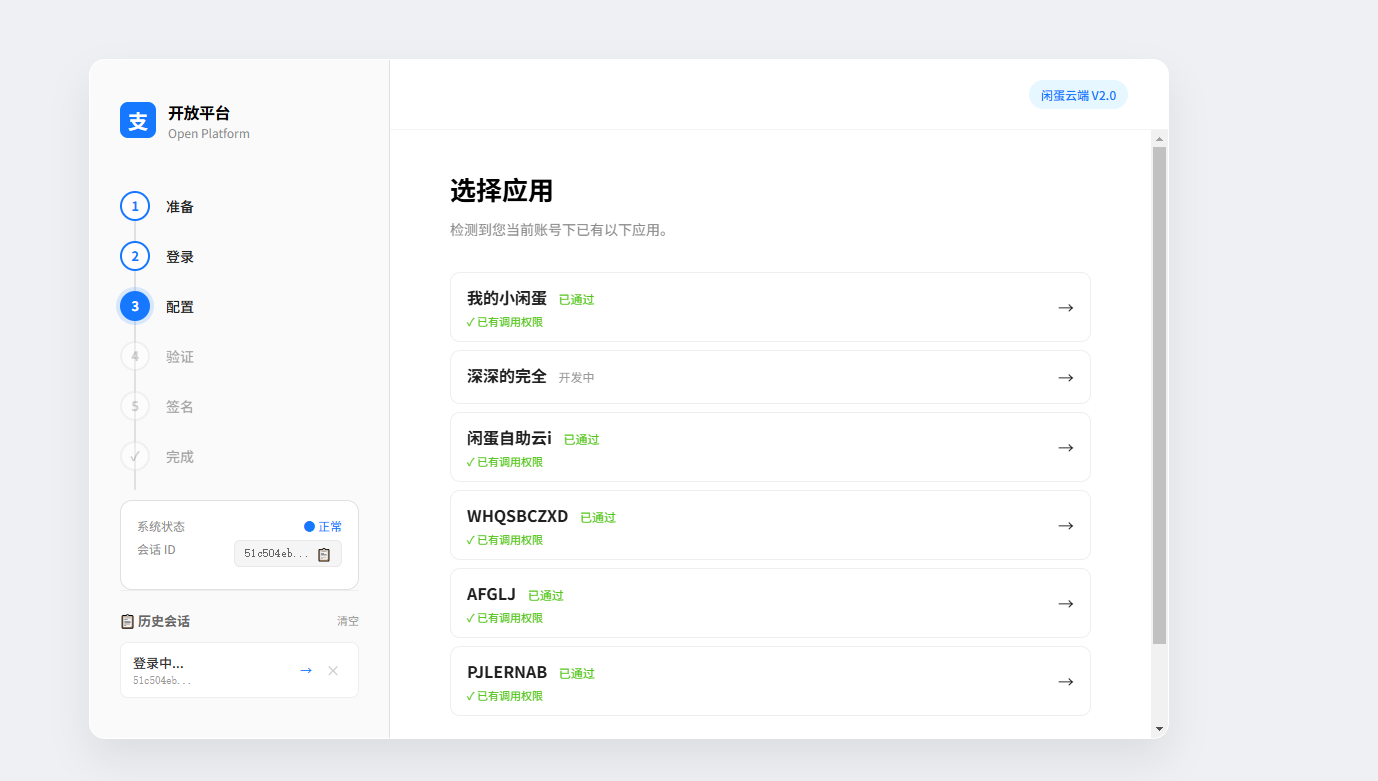Click the 完成 checkmark step circle
The image size is (1378, 781).
[135, 456]
